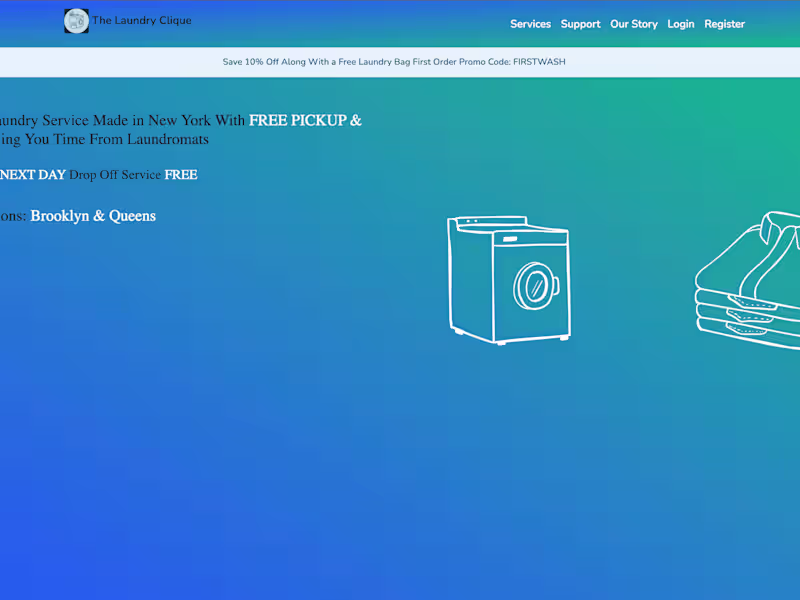Go to the Support page
The width and height of the screenshot is (800, 600).
(x=581, y=24)
